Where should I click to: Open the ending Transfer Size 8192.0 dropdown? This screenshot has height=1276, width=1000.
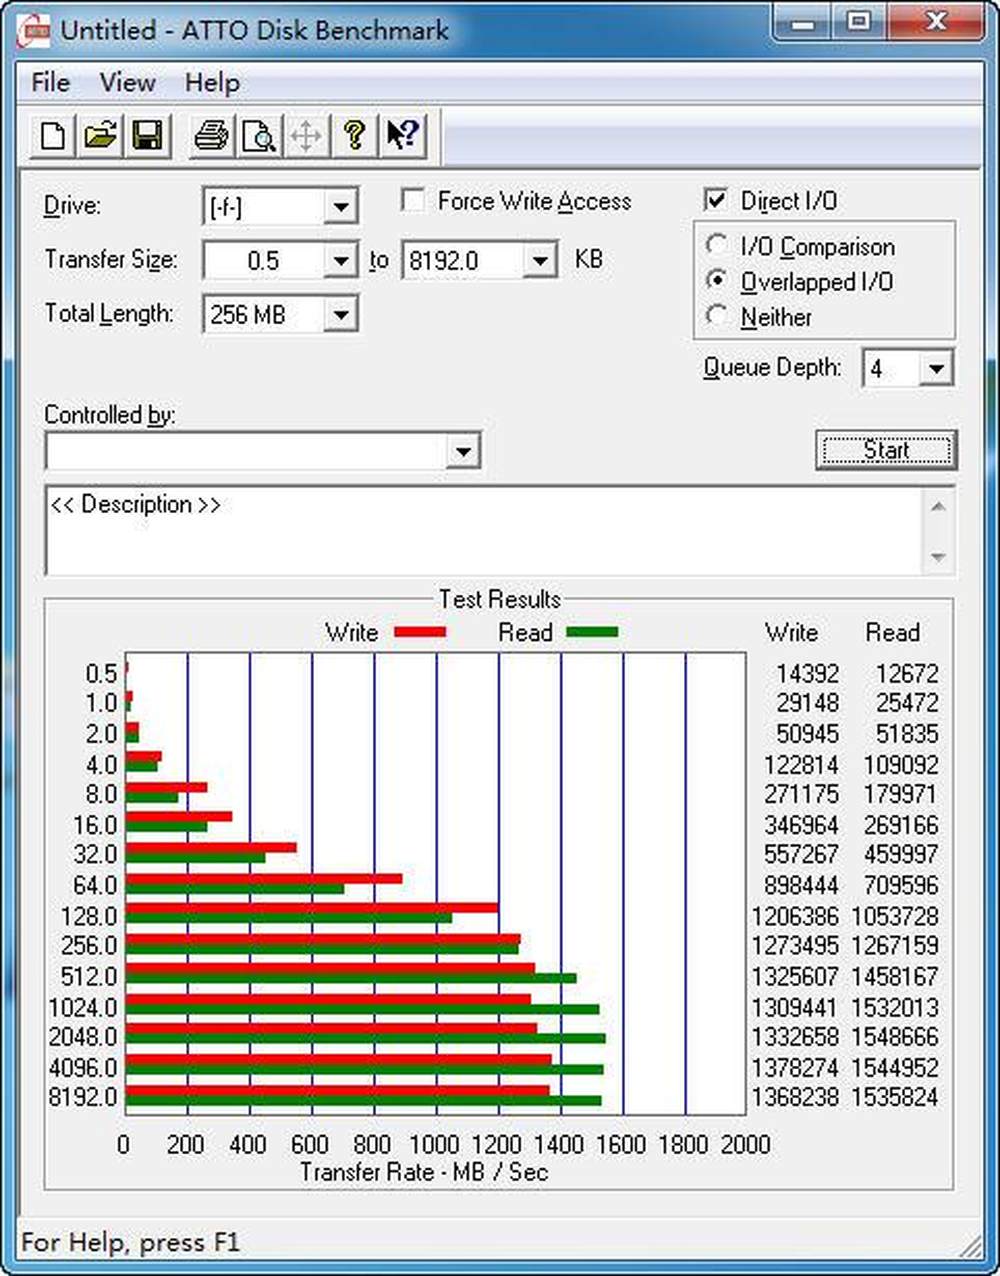point(540,261)
